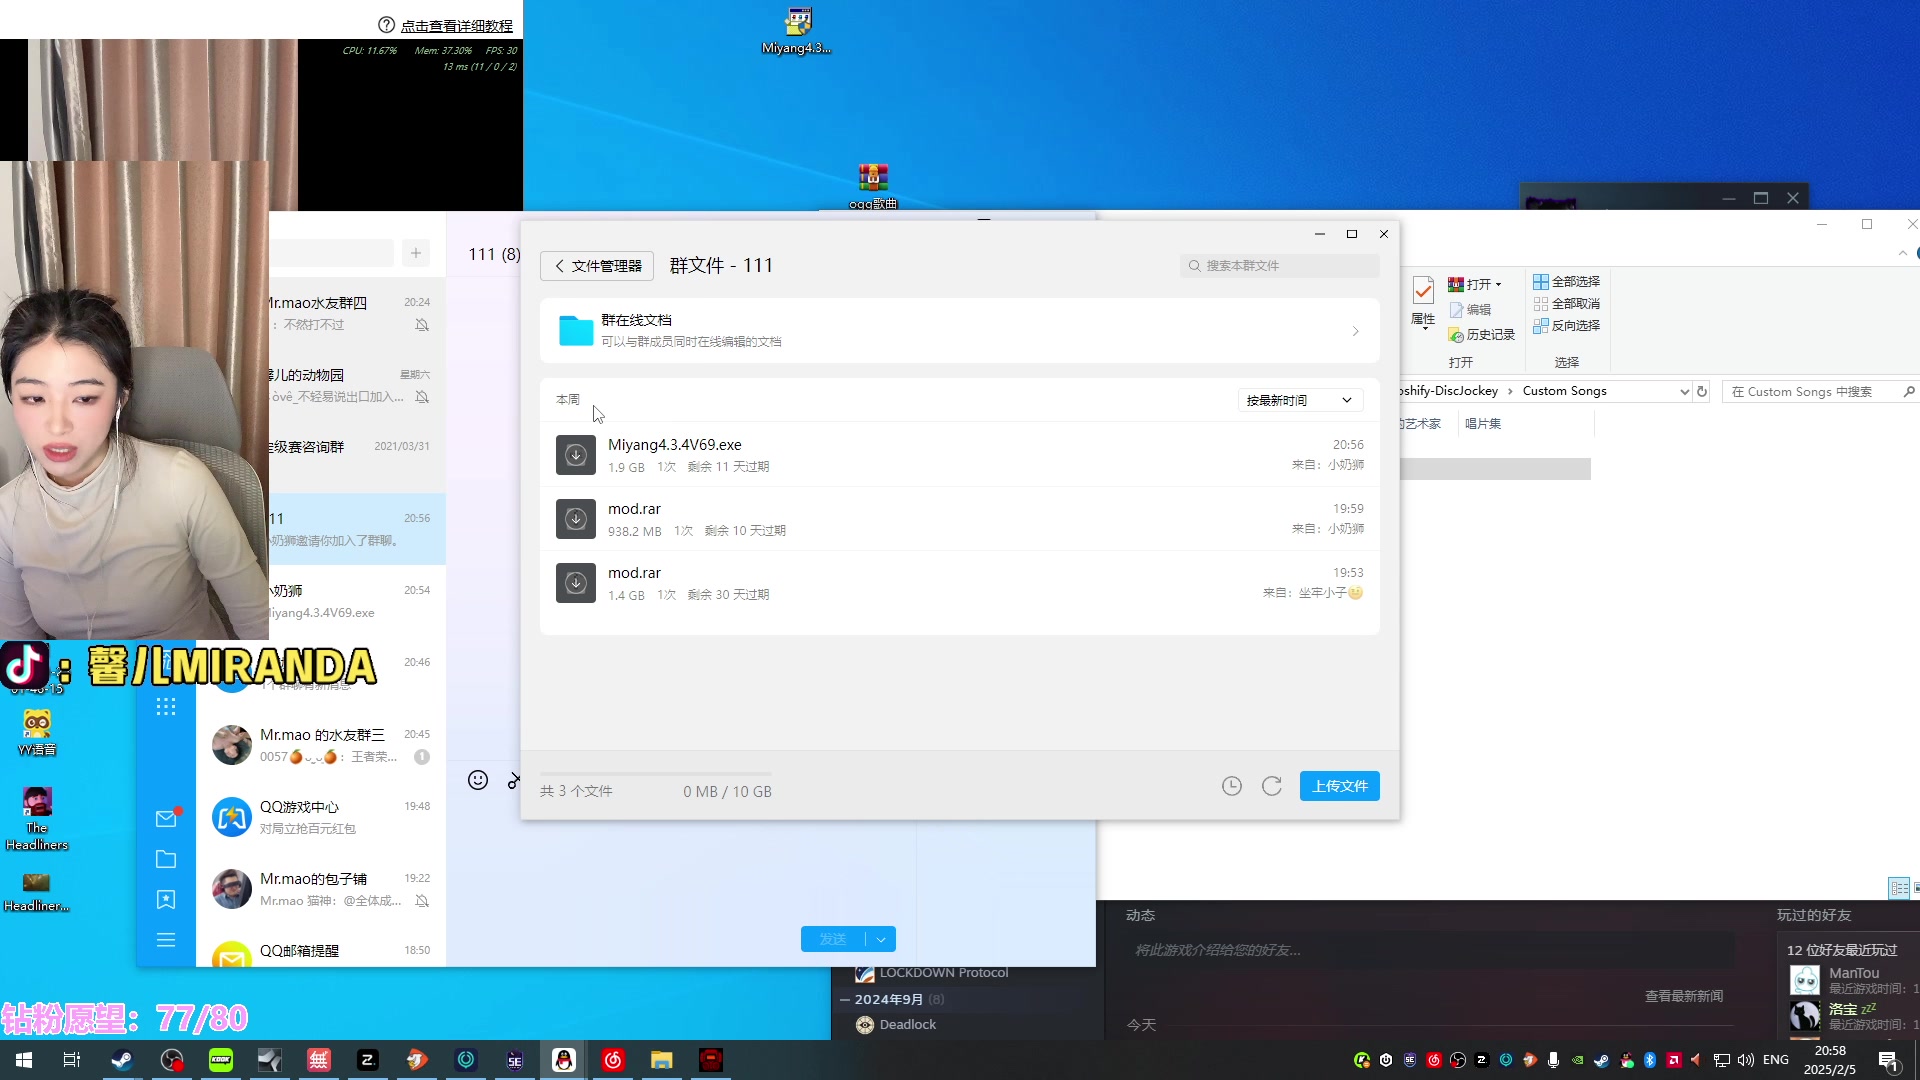Image resolution: width=1920 pixels, height=1080 pixels.
Task: Expand the 群在线文档 row chevron
Action: (1355, 331)
